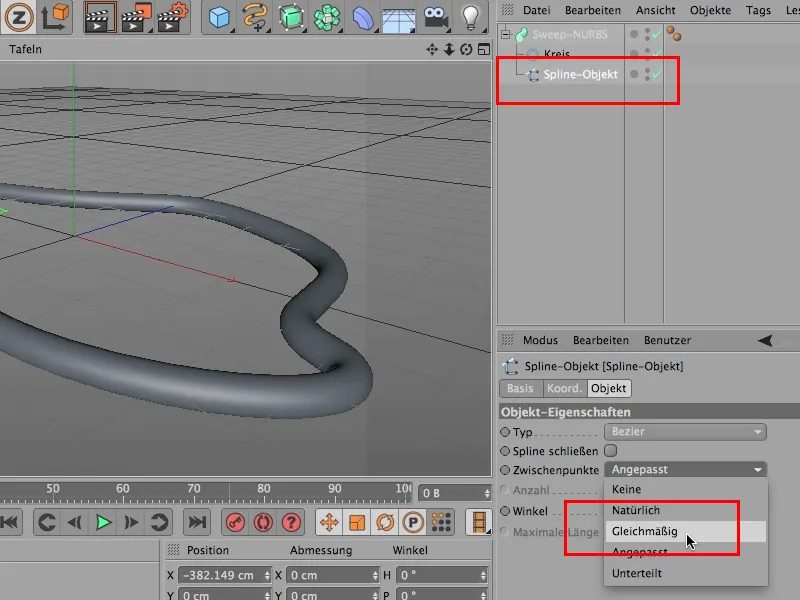This screenshot has width=800, height=600.
Task: Toggle Spline-Objekt visibility dots
Action: click(x=647, y=74)
